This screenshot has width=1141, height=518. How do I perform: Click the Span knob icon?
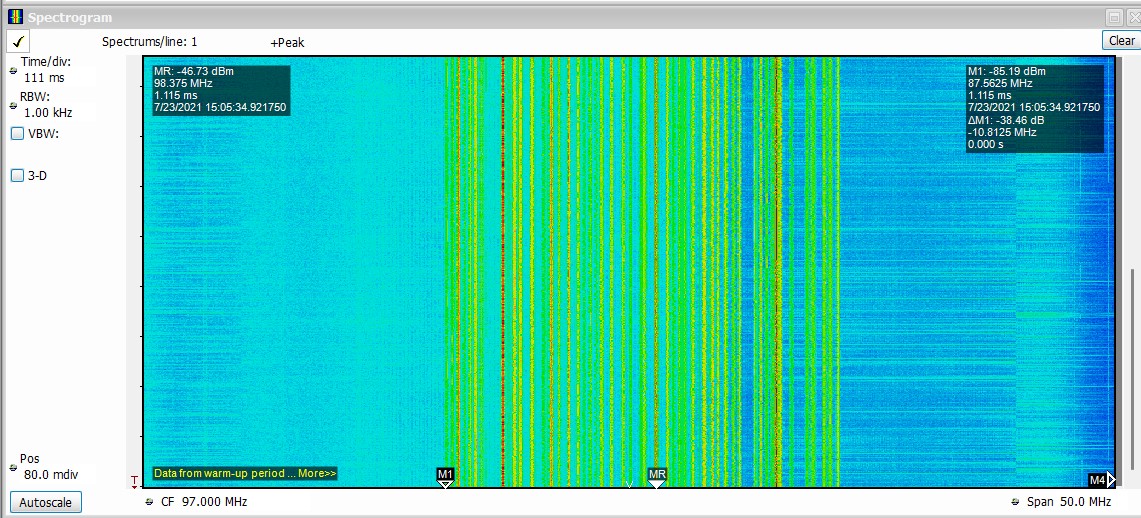1015,502
